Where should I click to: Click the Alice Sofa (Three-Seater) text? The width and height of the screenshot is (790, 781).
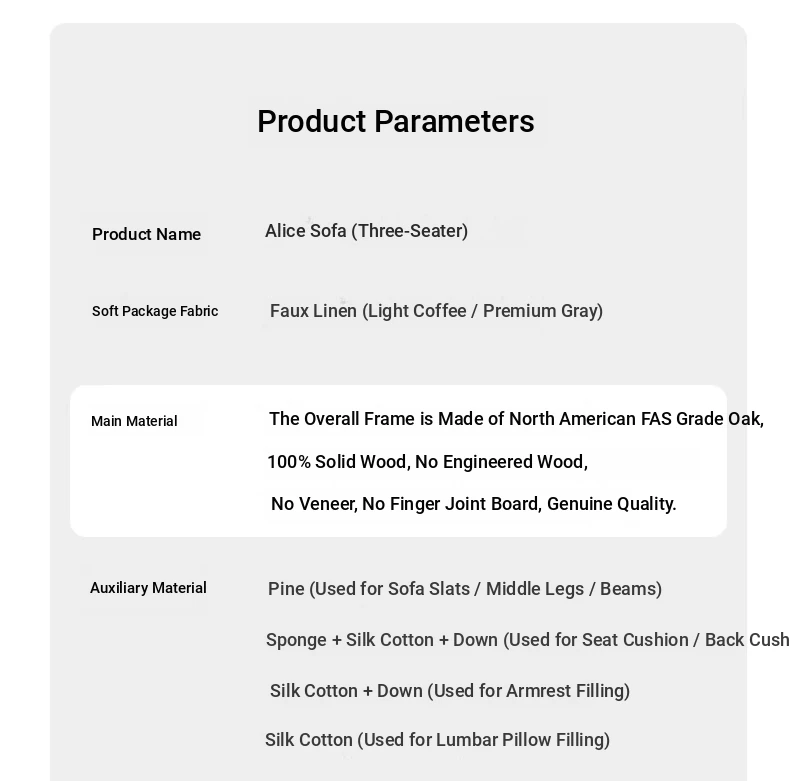click(366, 231)
